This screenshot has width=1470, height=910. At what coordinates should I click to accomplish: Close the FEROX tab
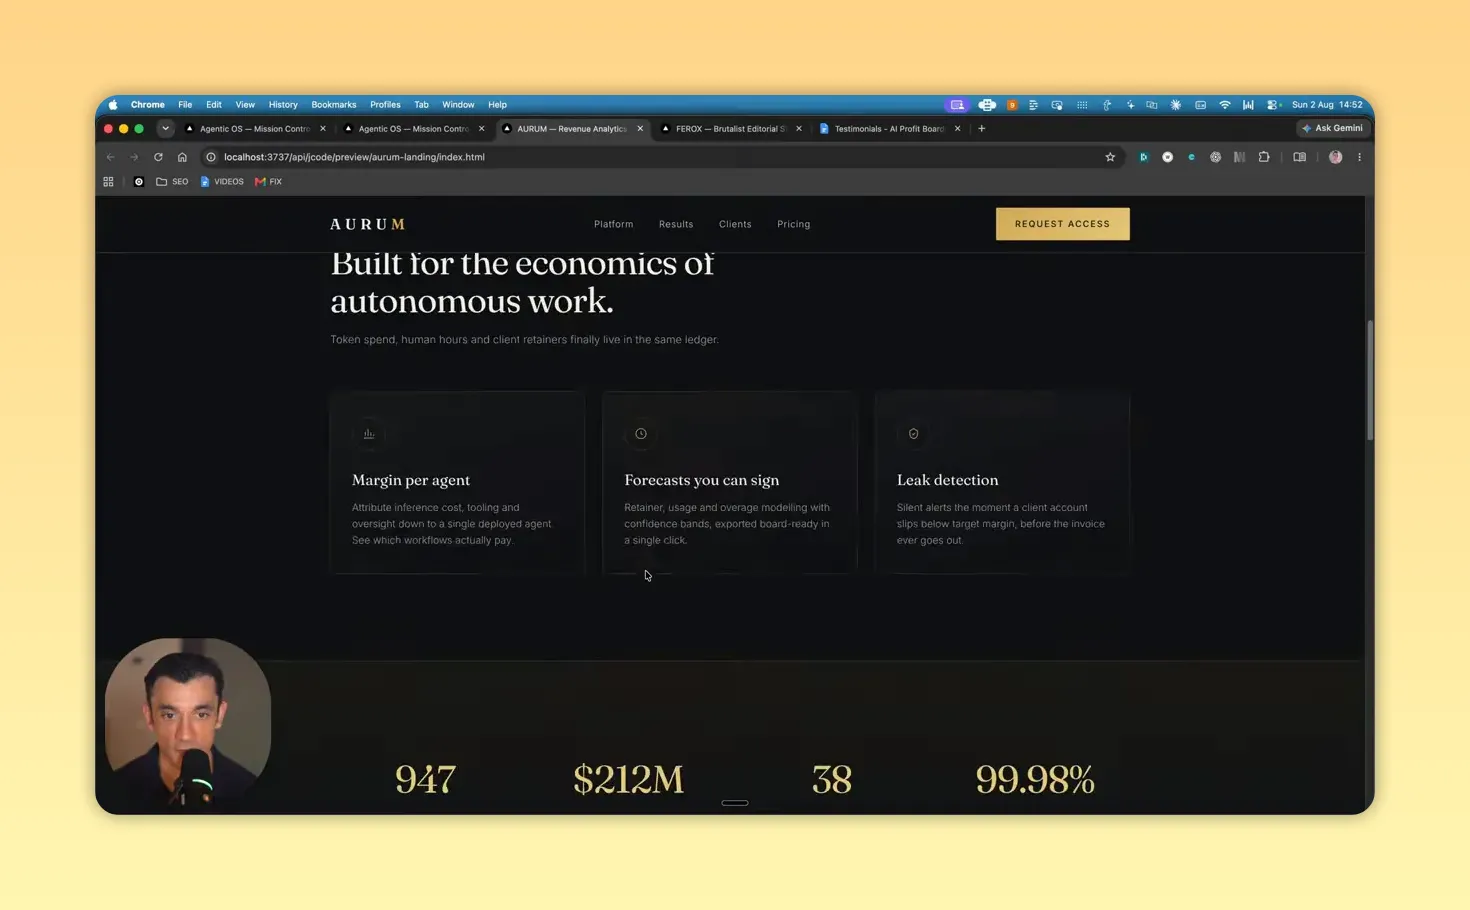point(798,128)
